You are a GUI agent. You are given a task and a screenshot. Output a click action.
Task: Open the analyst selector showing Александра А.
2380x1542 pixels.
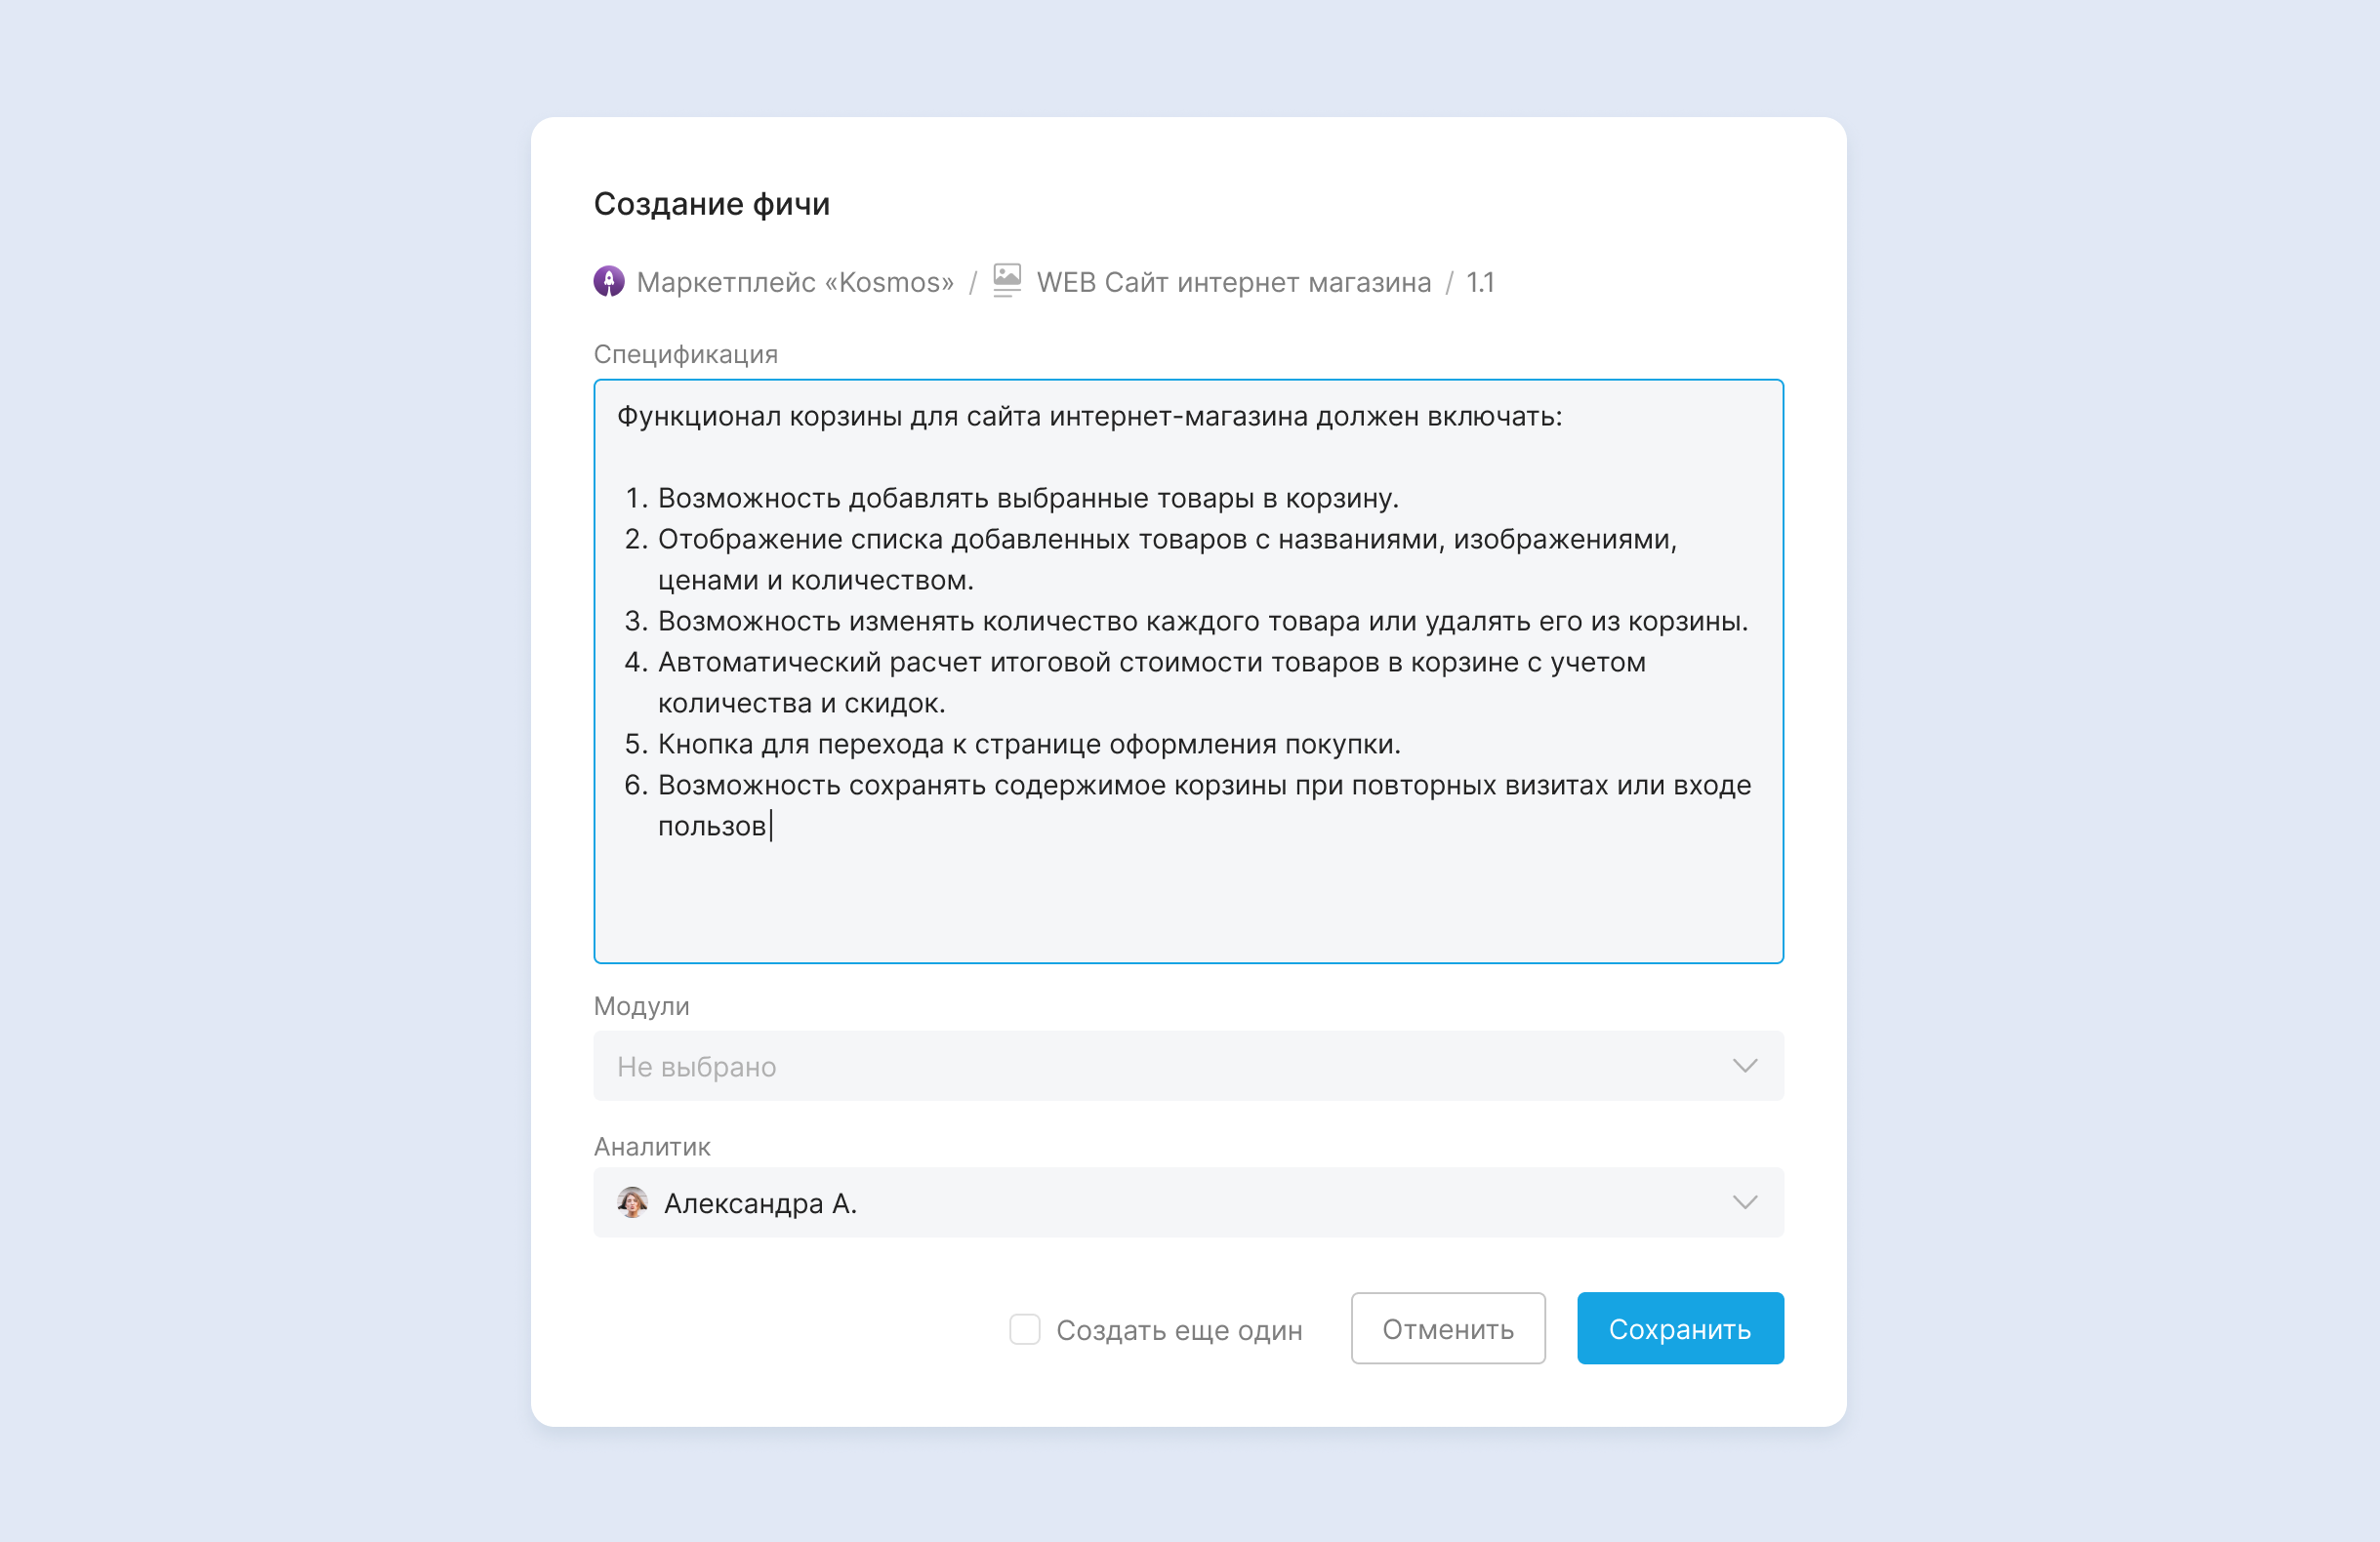coord(1150,1202)
